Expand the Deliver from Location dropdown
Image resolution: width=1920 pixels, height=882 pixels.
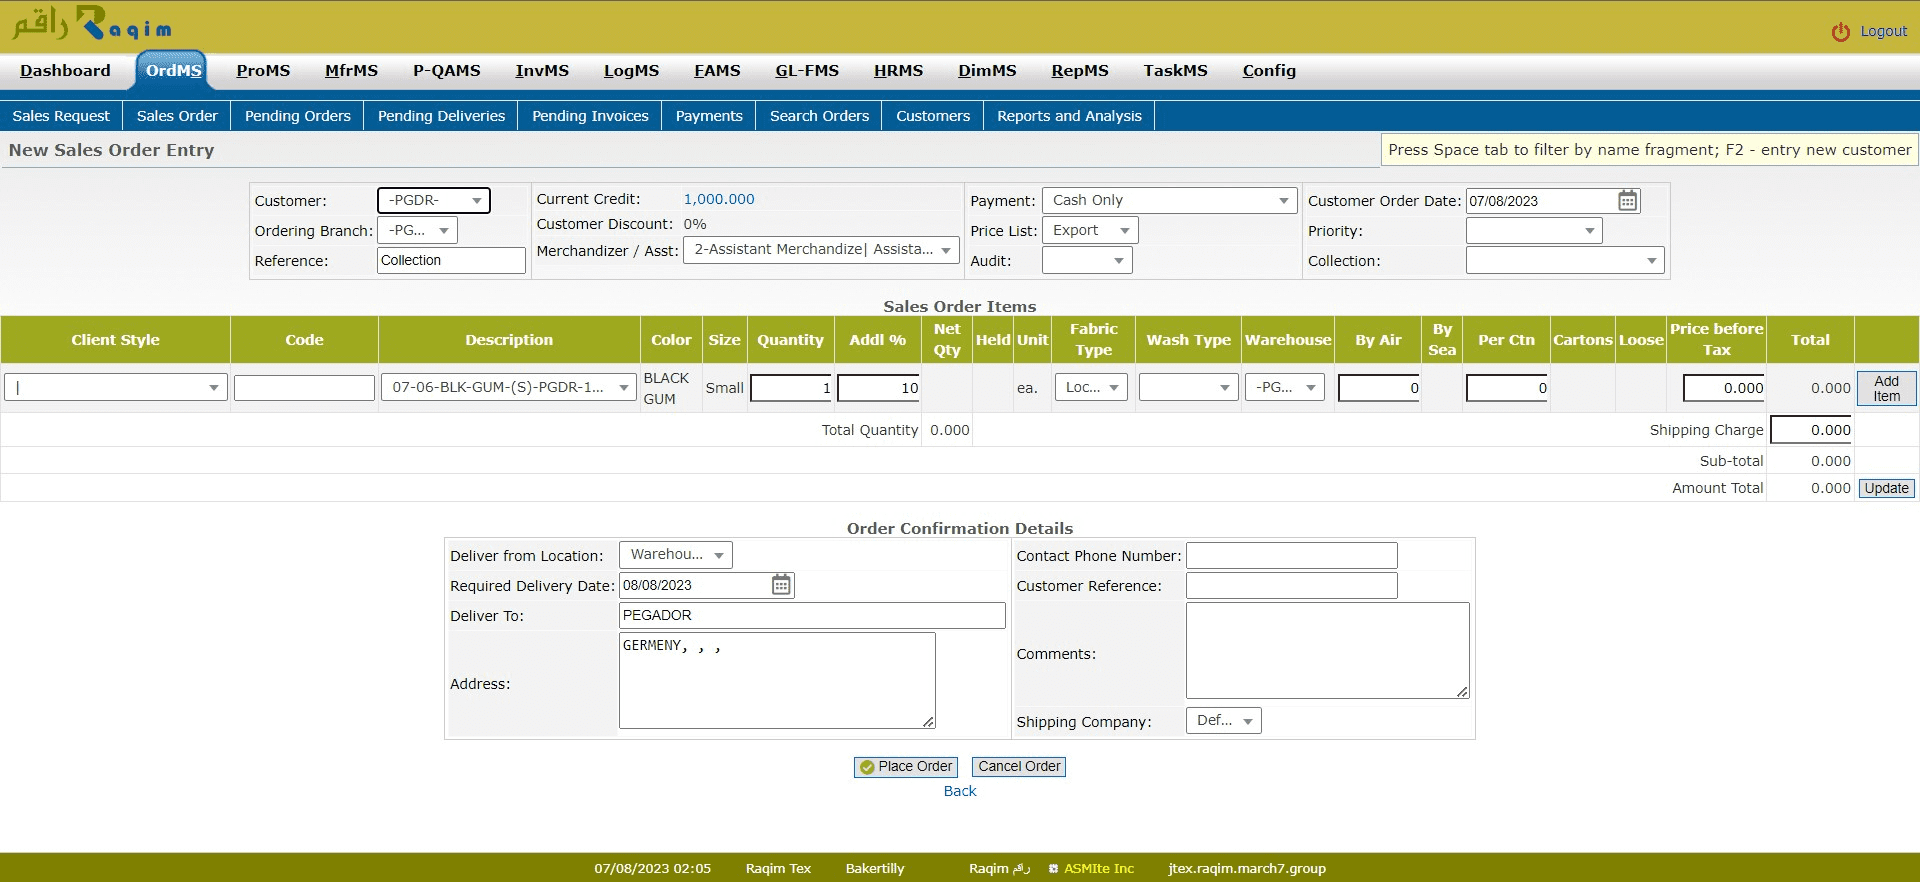676,555
